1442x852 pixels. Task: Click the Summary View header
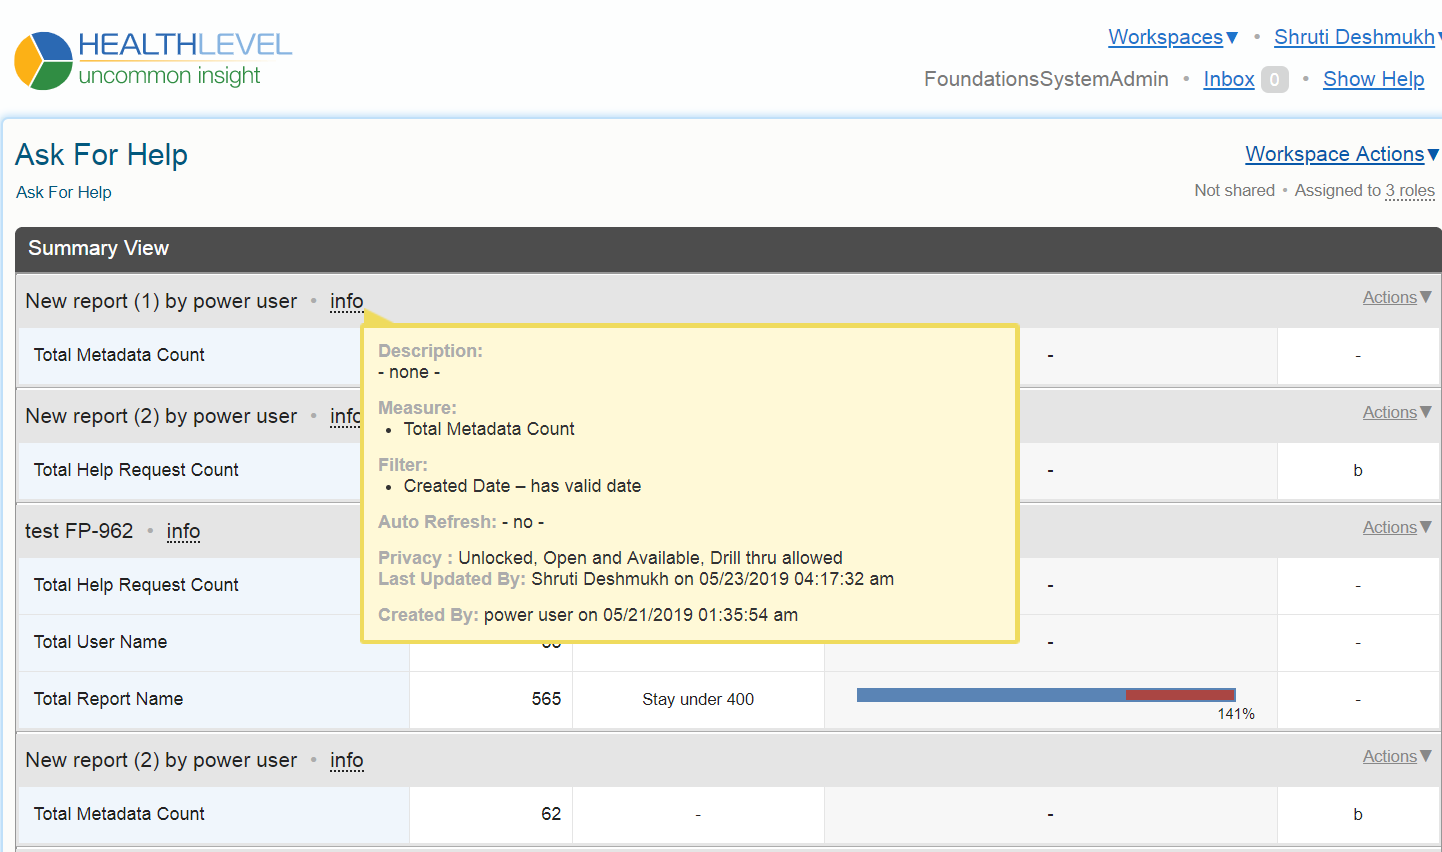point(98,248)
